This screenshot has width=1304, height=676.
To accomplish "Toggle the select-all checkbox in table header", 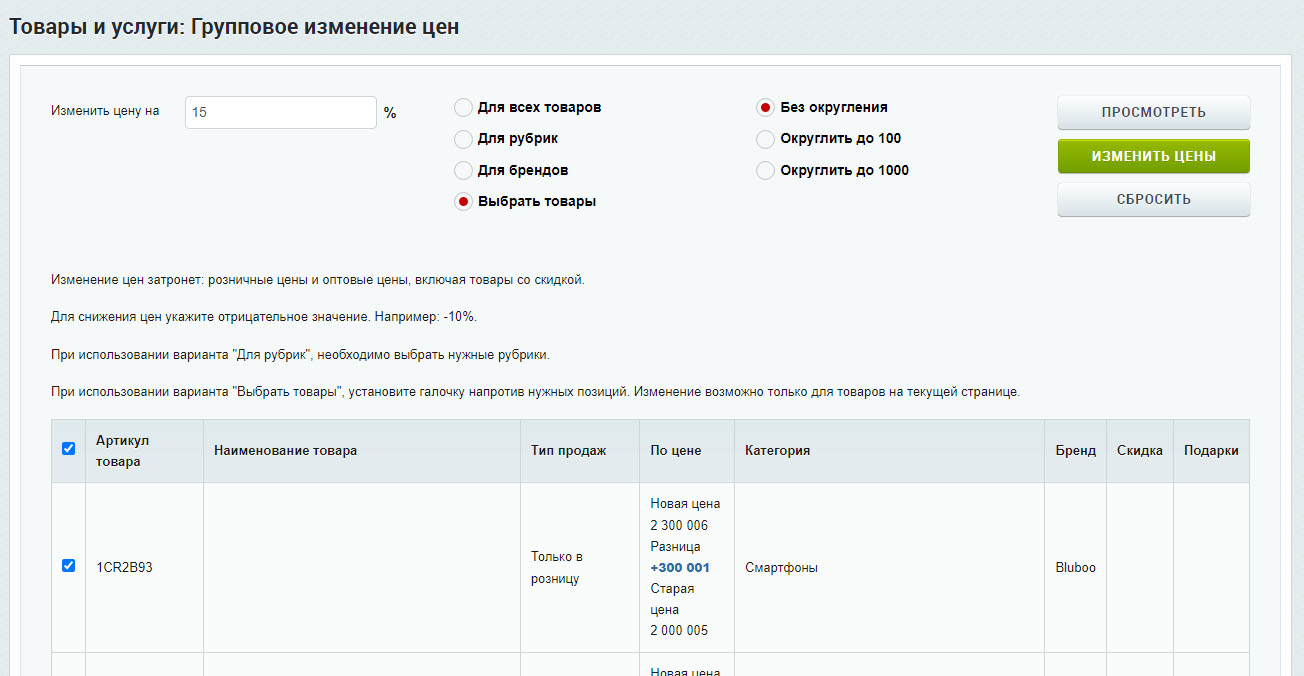I will [69, 449].
